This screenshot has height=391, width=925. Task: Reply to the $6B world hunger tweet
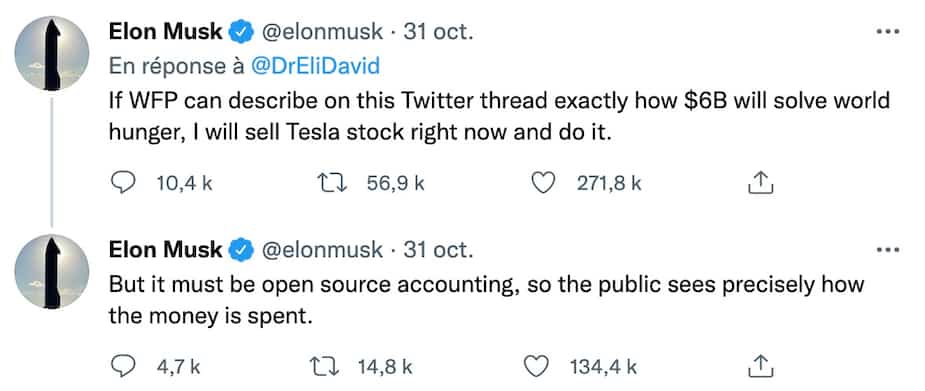tap(123, 183)
